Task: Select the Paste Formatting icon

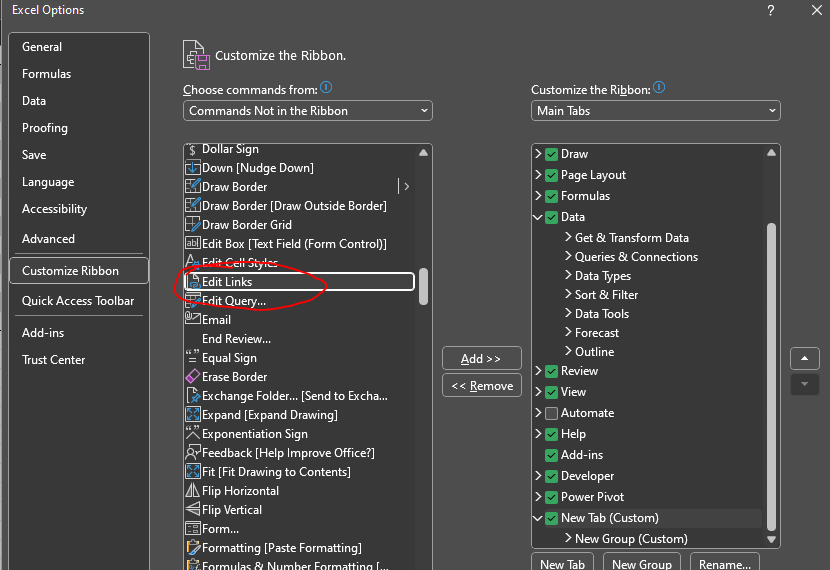Action: (x=193, y=548)
